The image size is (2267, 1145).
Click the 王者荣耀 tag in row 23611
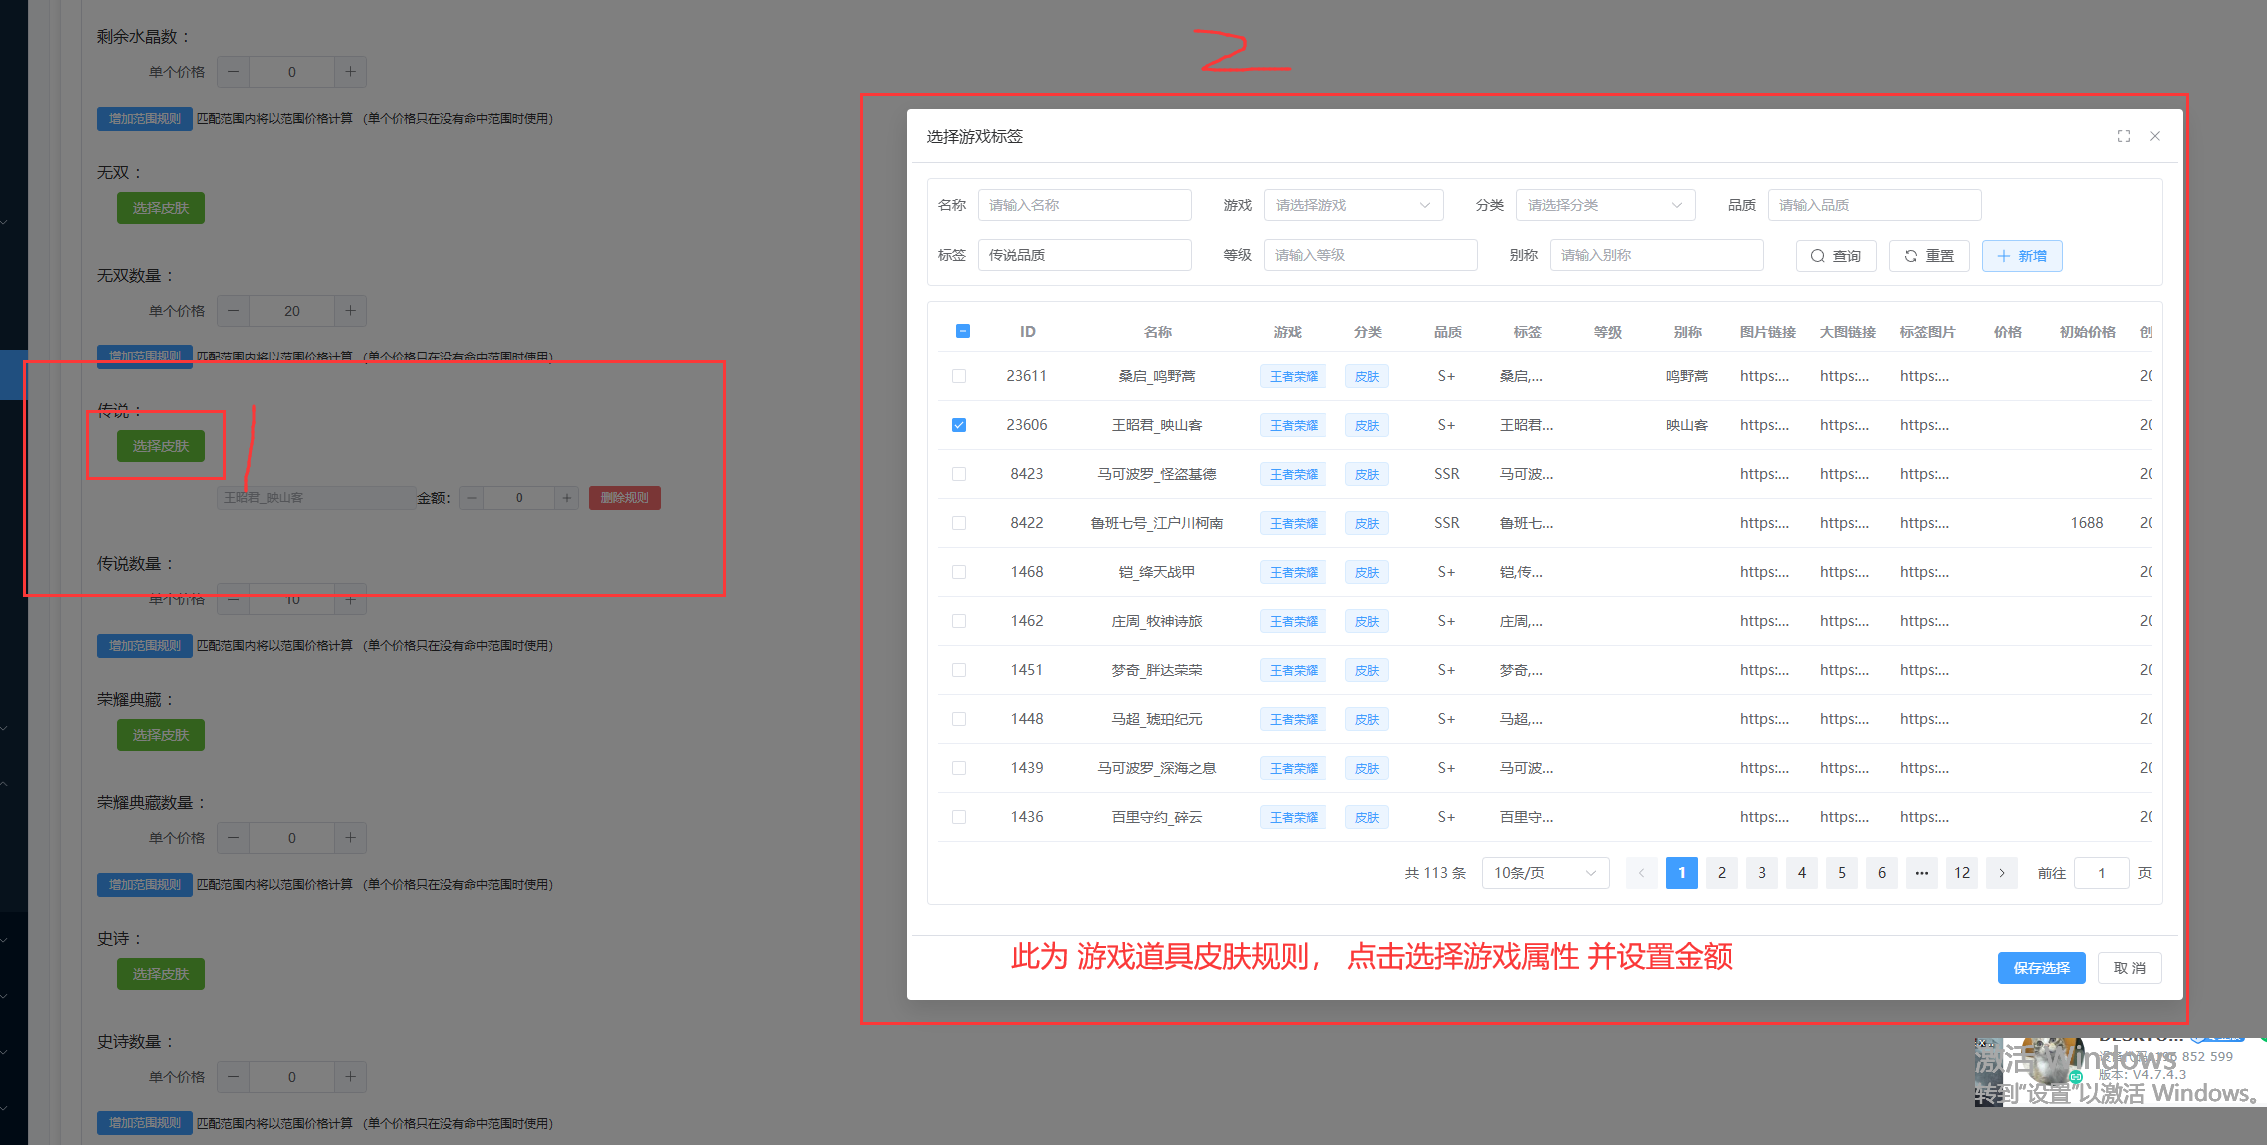(x=1293, y=376)
